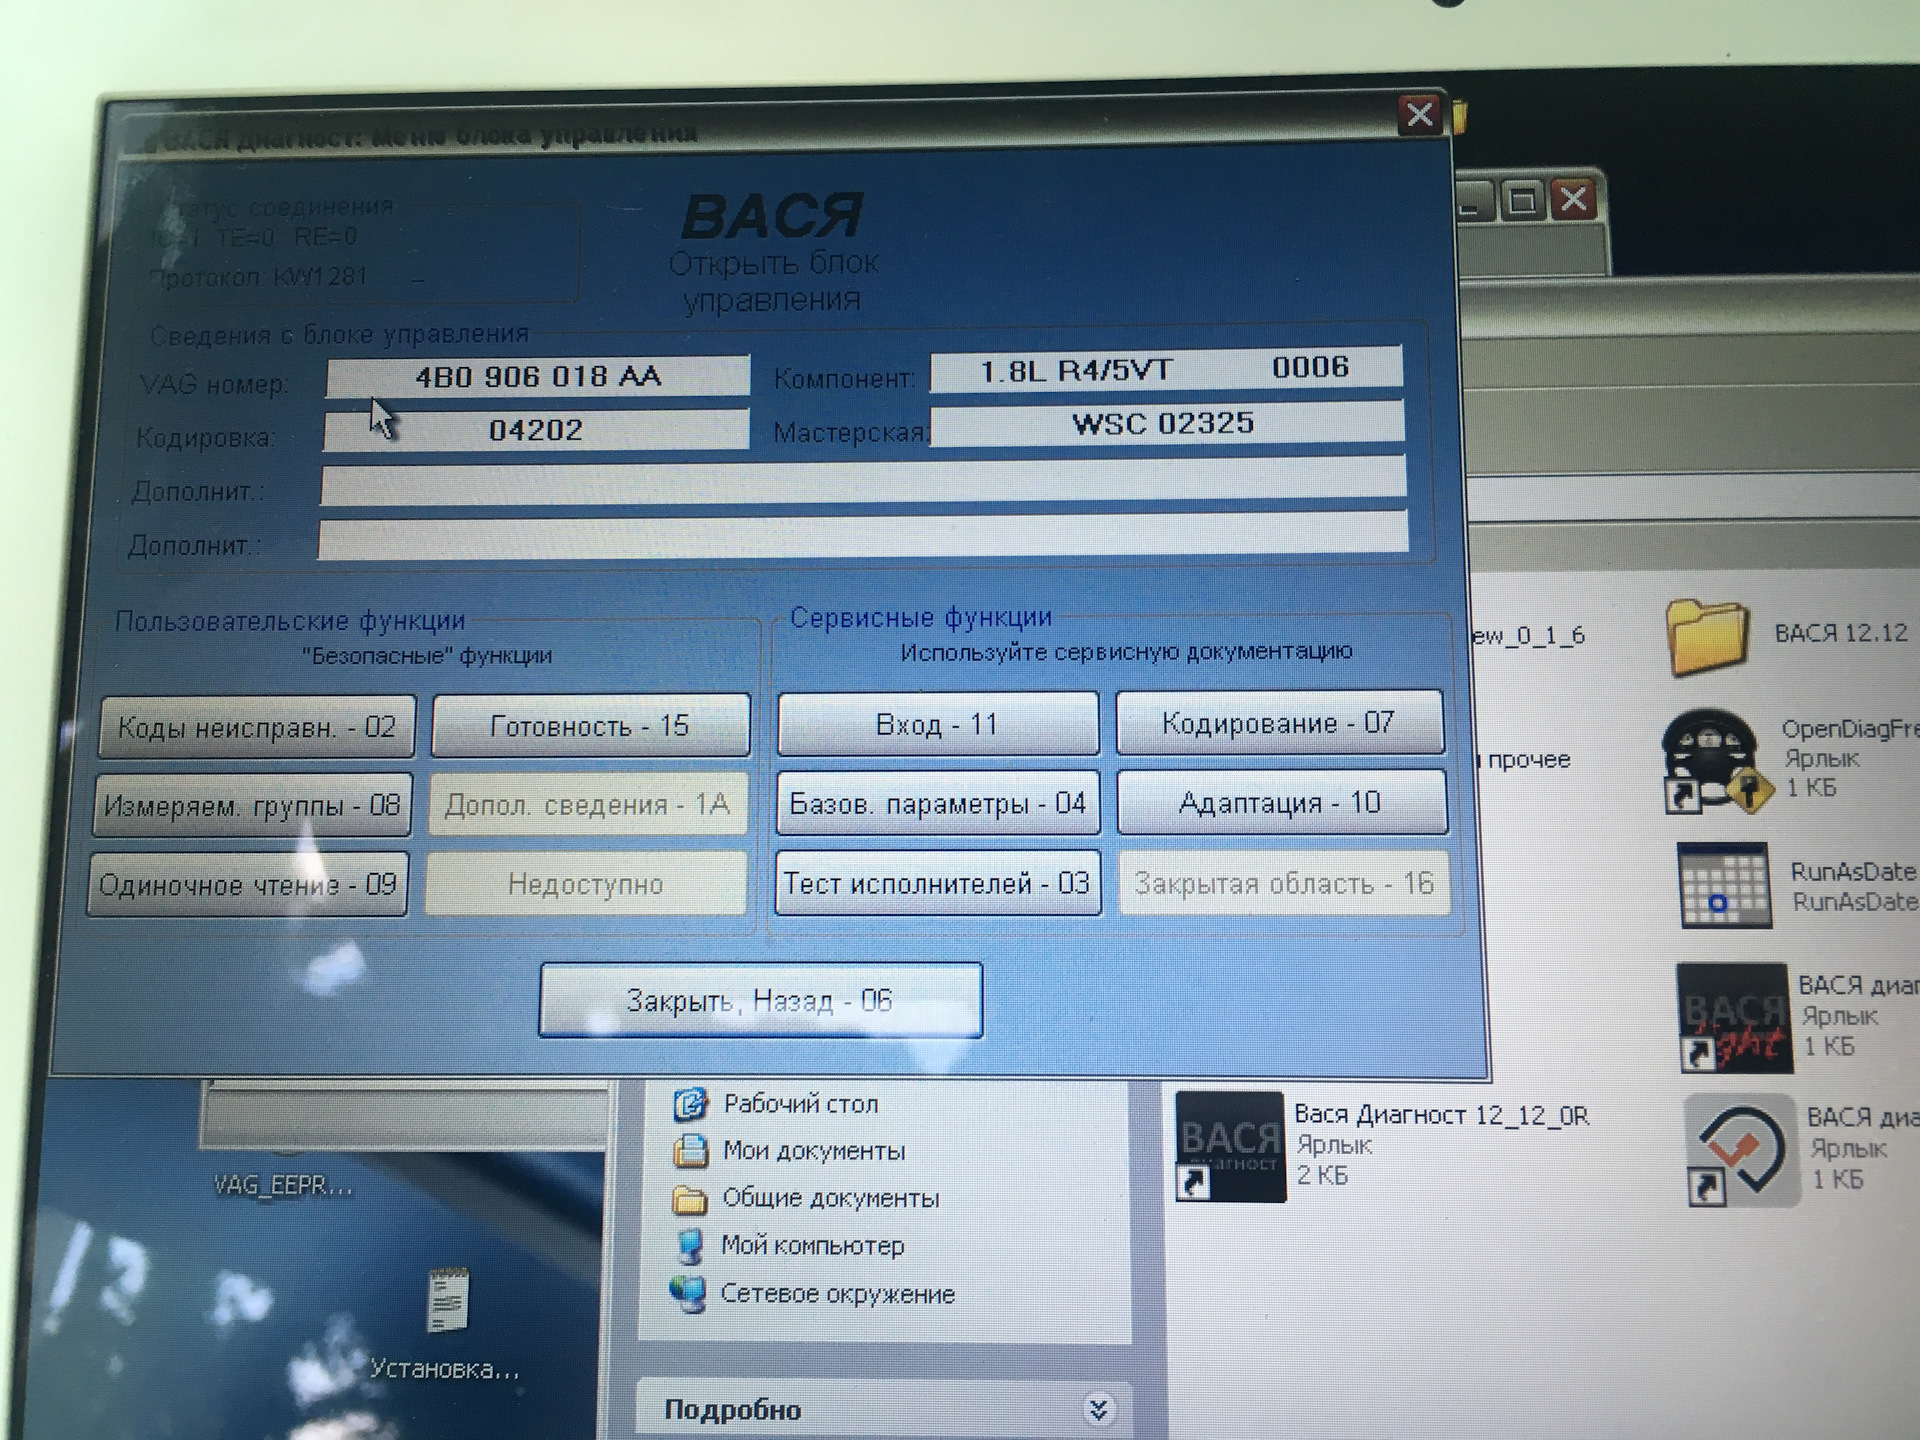The height and width of the screenshot is (1440, 1920).
Task: Open Сетевое окружение link in sidebar
Action: point(837,1294)
